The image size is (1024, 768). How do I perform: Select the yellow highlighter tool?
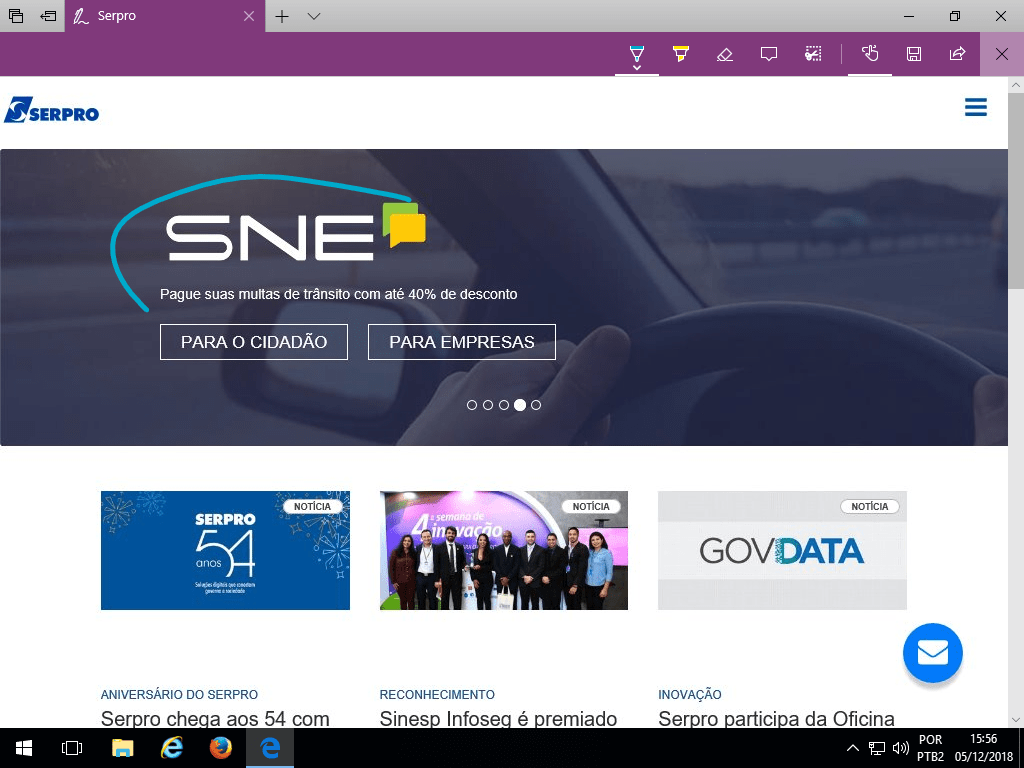click(x=681, y=54)
